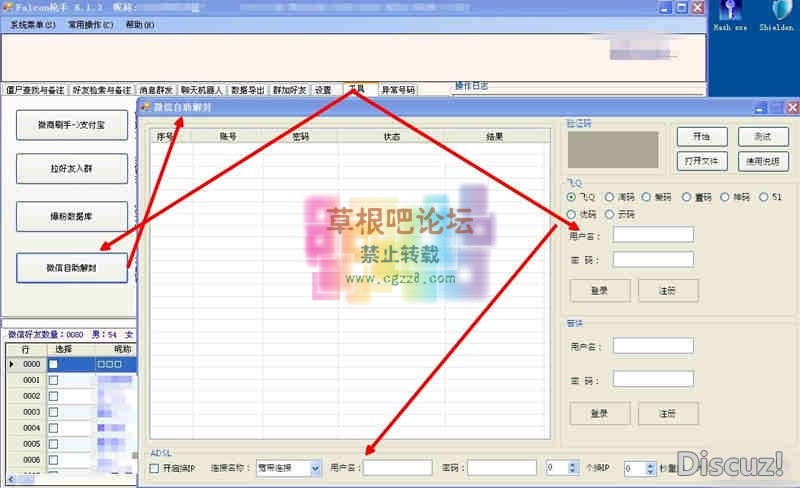Click 注册 in the 飞Q panel
The height and width of the screenshot is (488, 800).
pos(668,290)
